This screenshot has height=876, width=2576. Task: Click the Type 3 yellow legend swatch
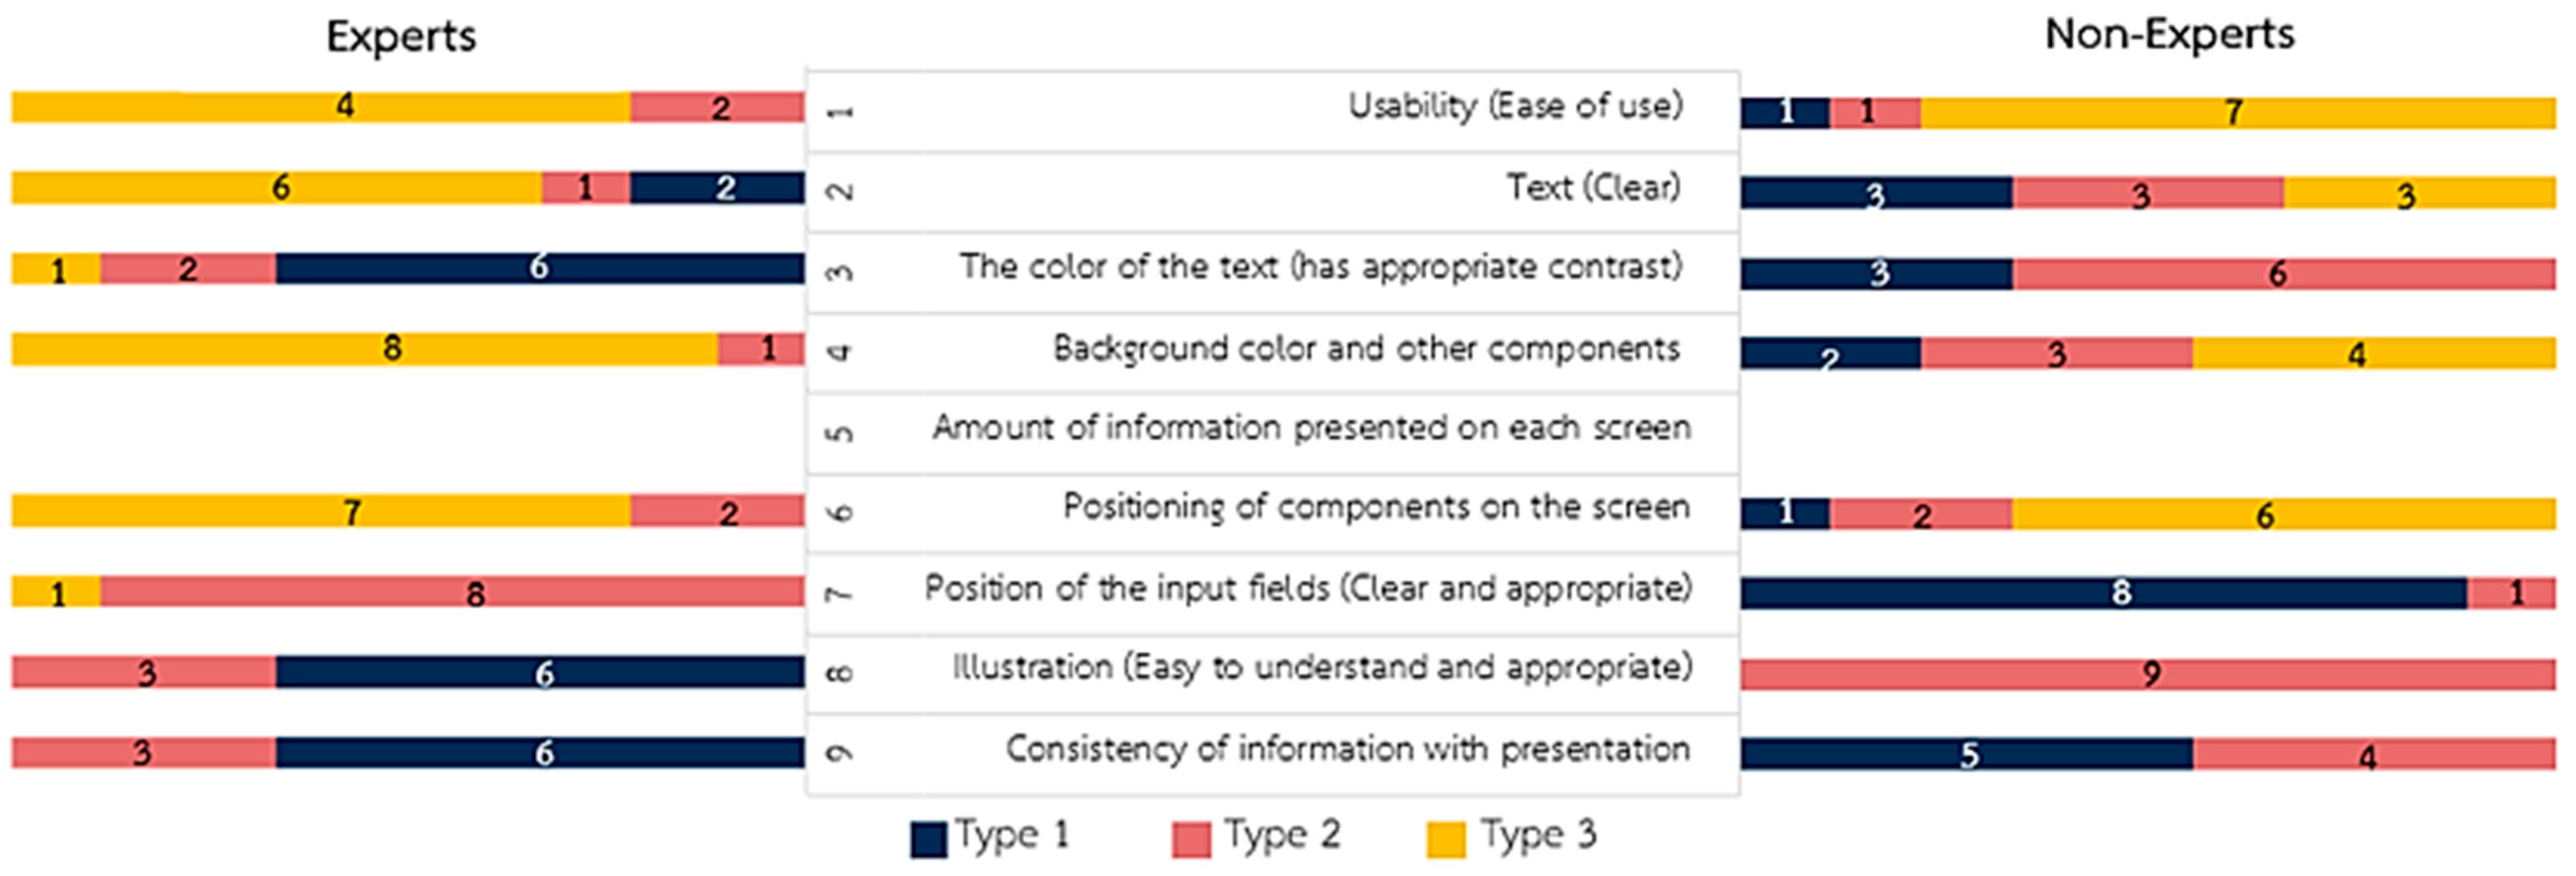pyautogui.click(x=1445, y=840)
